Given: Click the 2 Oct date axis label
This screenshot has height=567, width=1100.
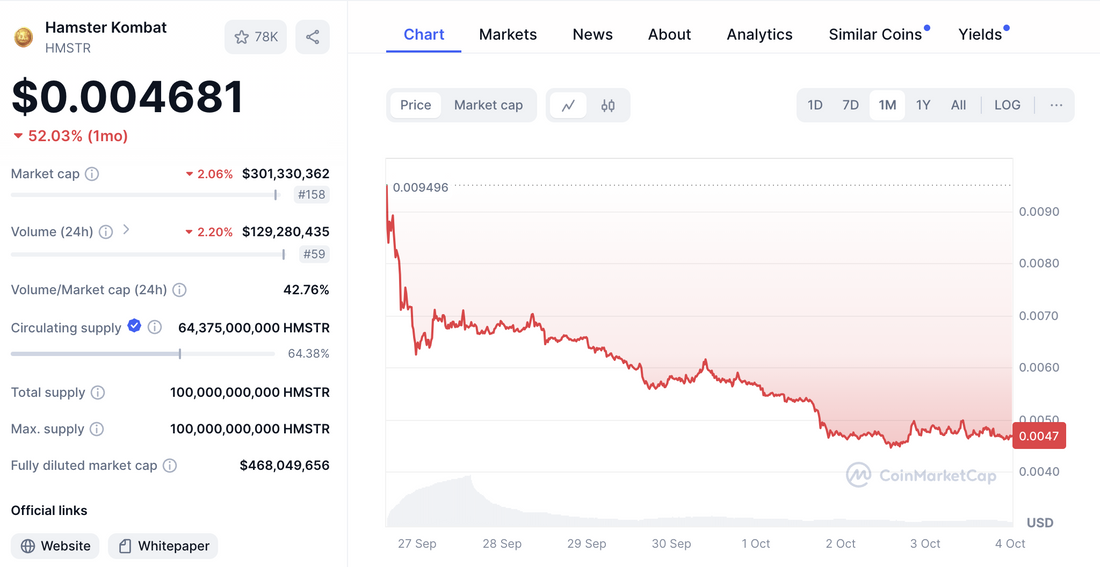Looking at the screenshot, I should point(840,544).
